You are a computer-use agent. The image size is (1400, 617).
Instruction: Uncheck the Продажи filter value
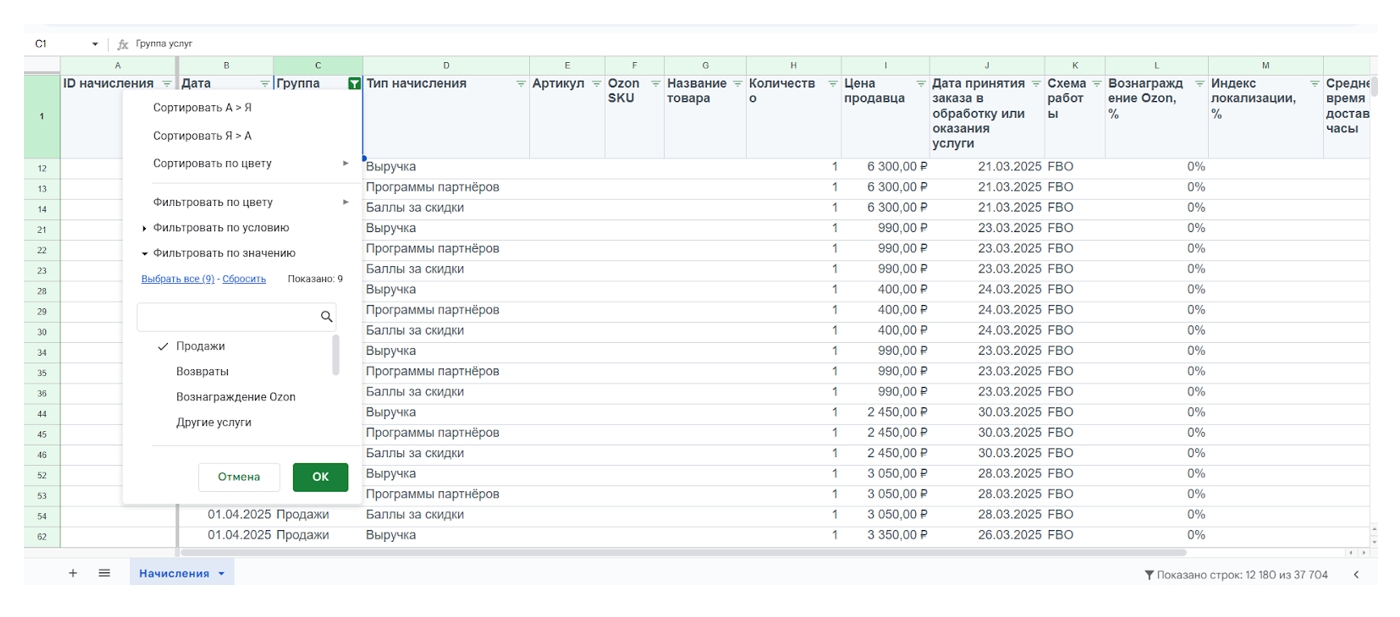(200, 346)
